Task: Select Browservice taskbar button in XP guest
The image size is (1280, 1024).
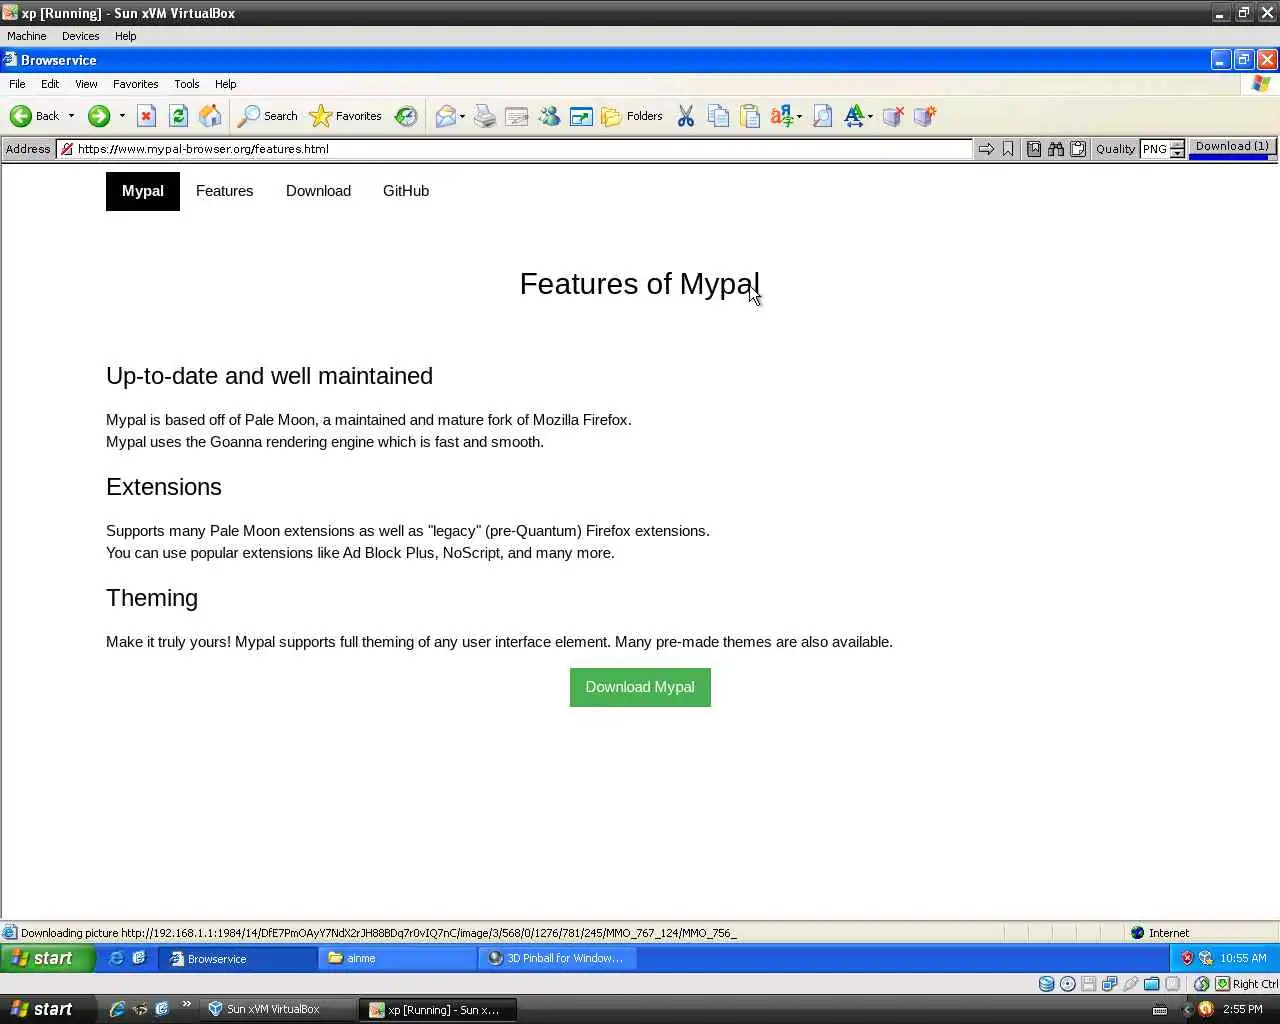Action: click(x=238, y=958)
